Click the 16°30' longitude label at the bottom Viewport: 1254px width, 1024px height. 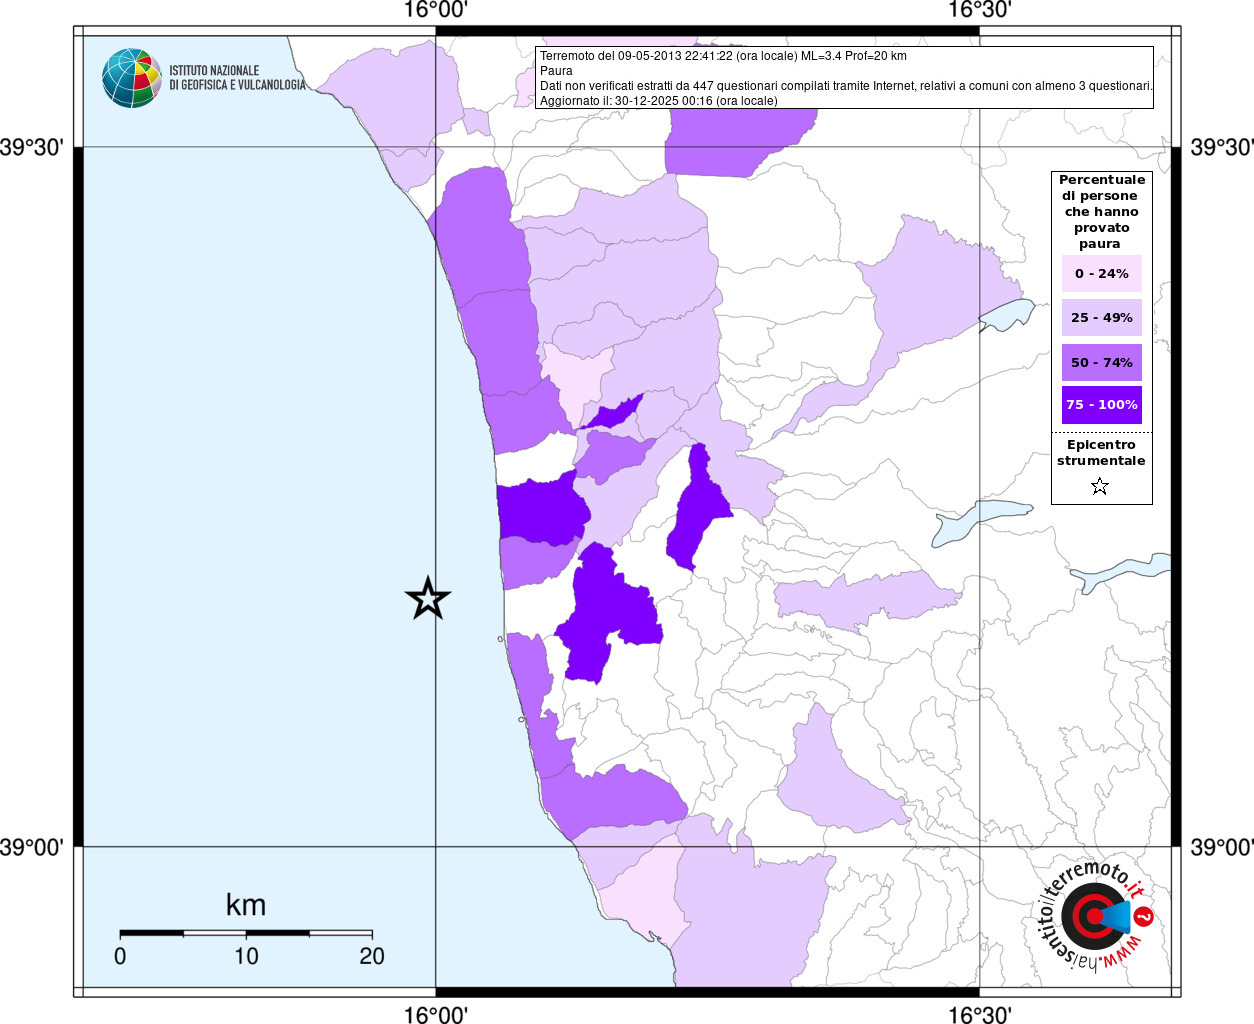979,1014
